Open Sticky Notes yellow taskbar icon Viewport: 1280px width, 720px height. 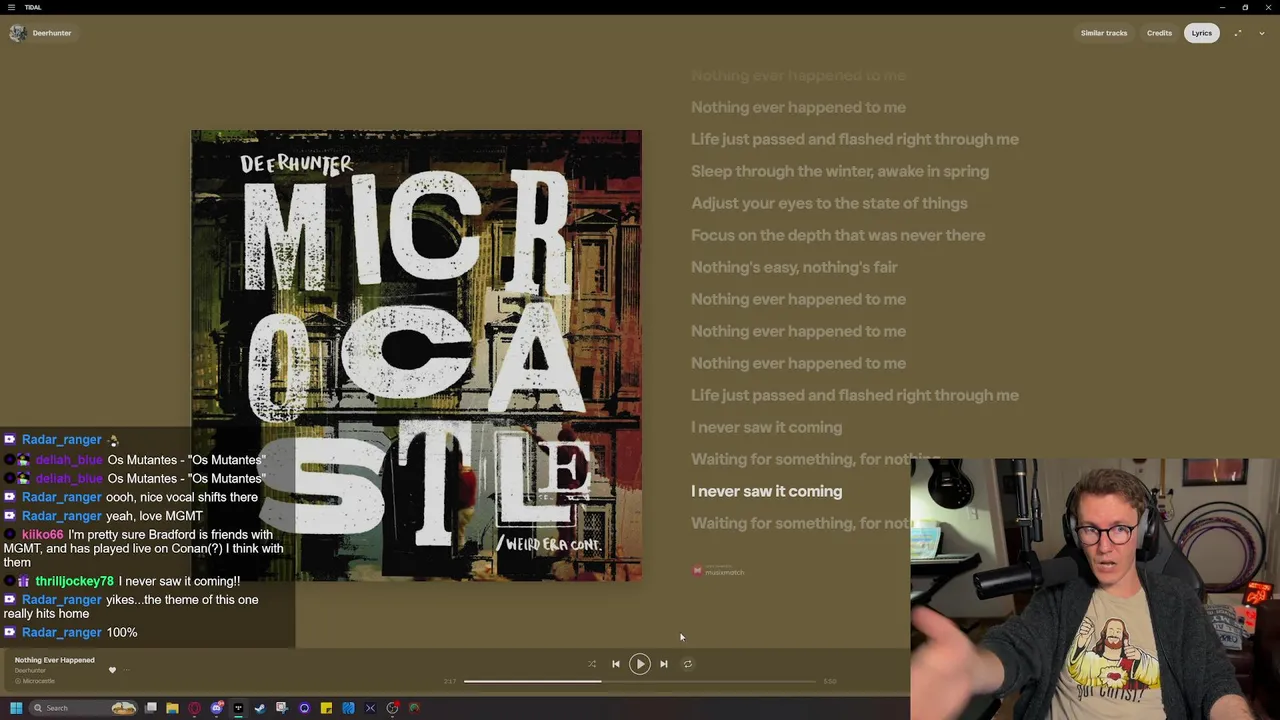click(326, 708)
